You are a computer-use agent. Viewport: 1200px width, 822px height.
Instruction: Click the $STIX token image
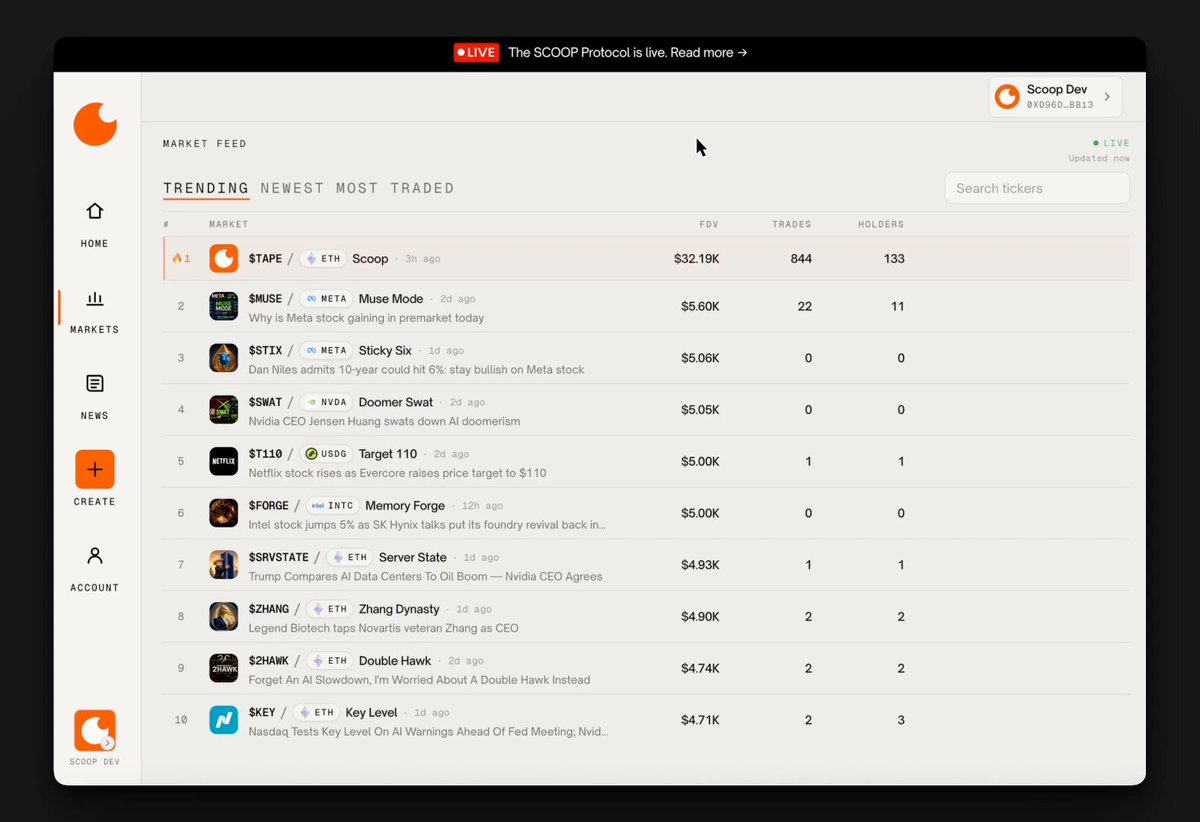(x=223, y=358)
